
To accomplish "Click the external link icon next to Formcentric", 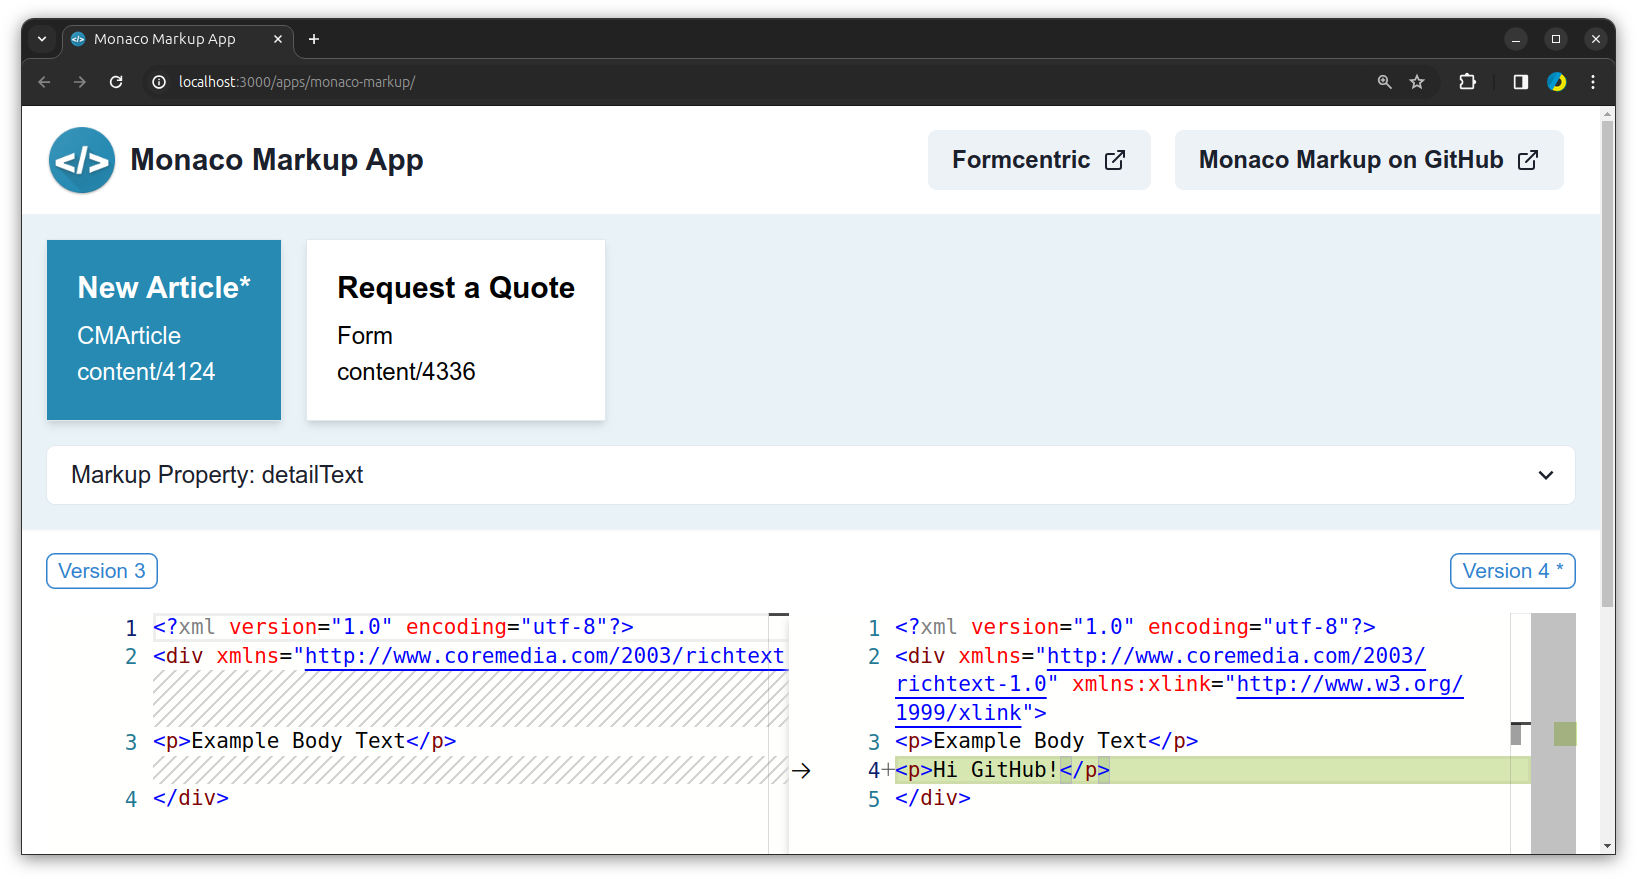I will pyautogui.click(x=1115, y=160).
